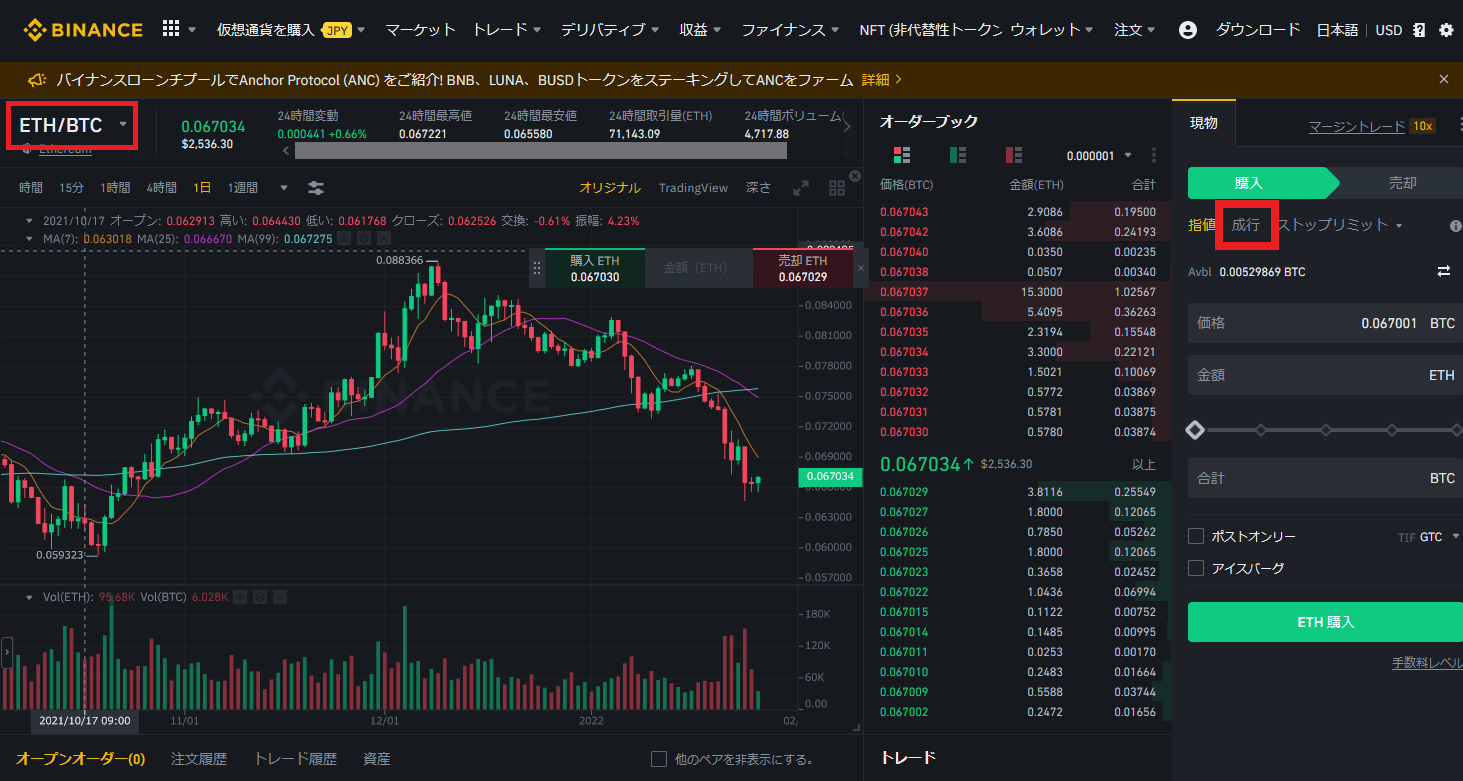Expand the left side panel arrow
The image size is (1463, 781).
coord(7,653)
